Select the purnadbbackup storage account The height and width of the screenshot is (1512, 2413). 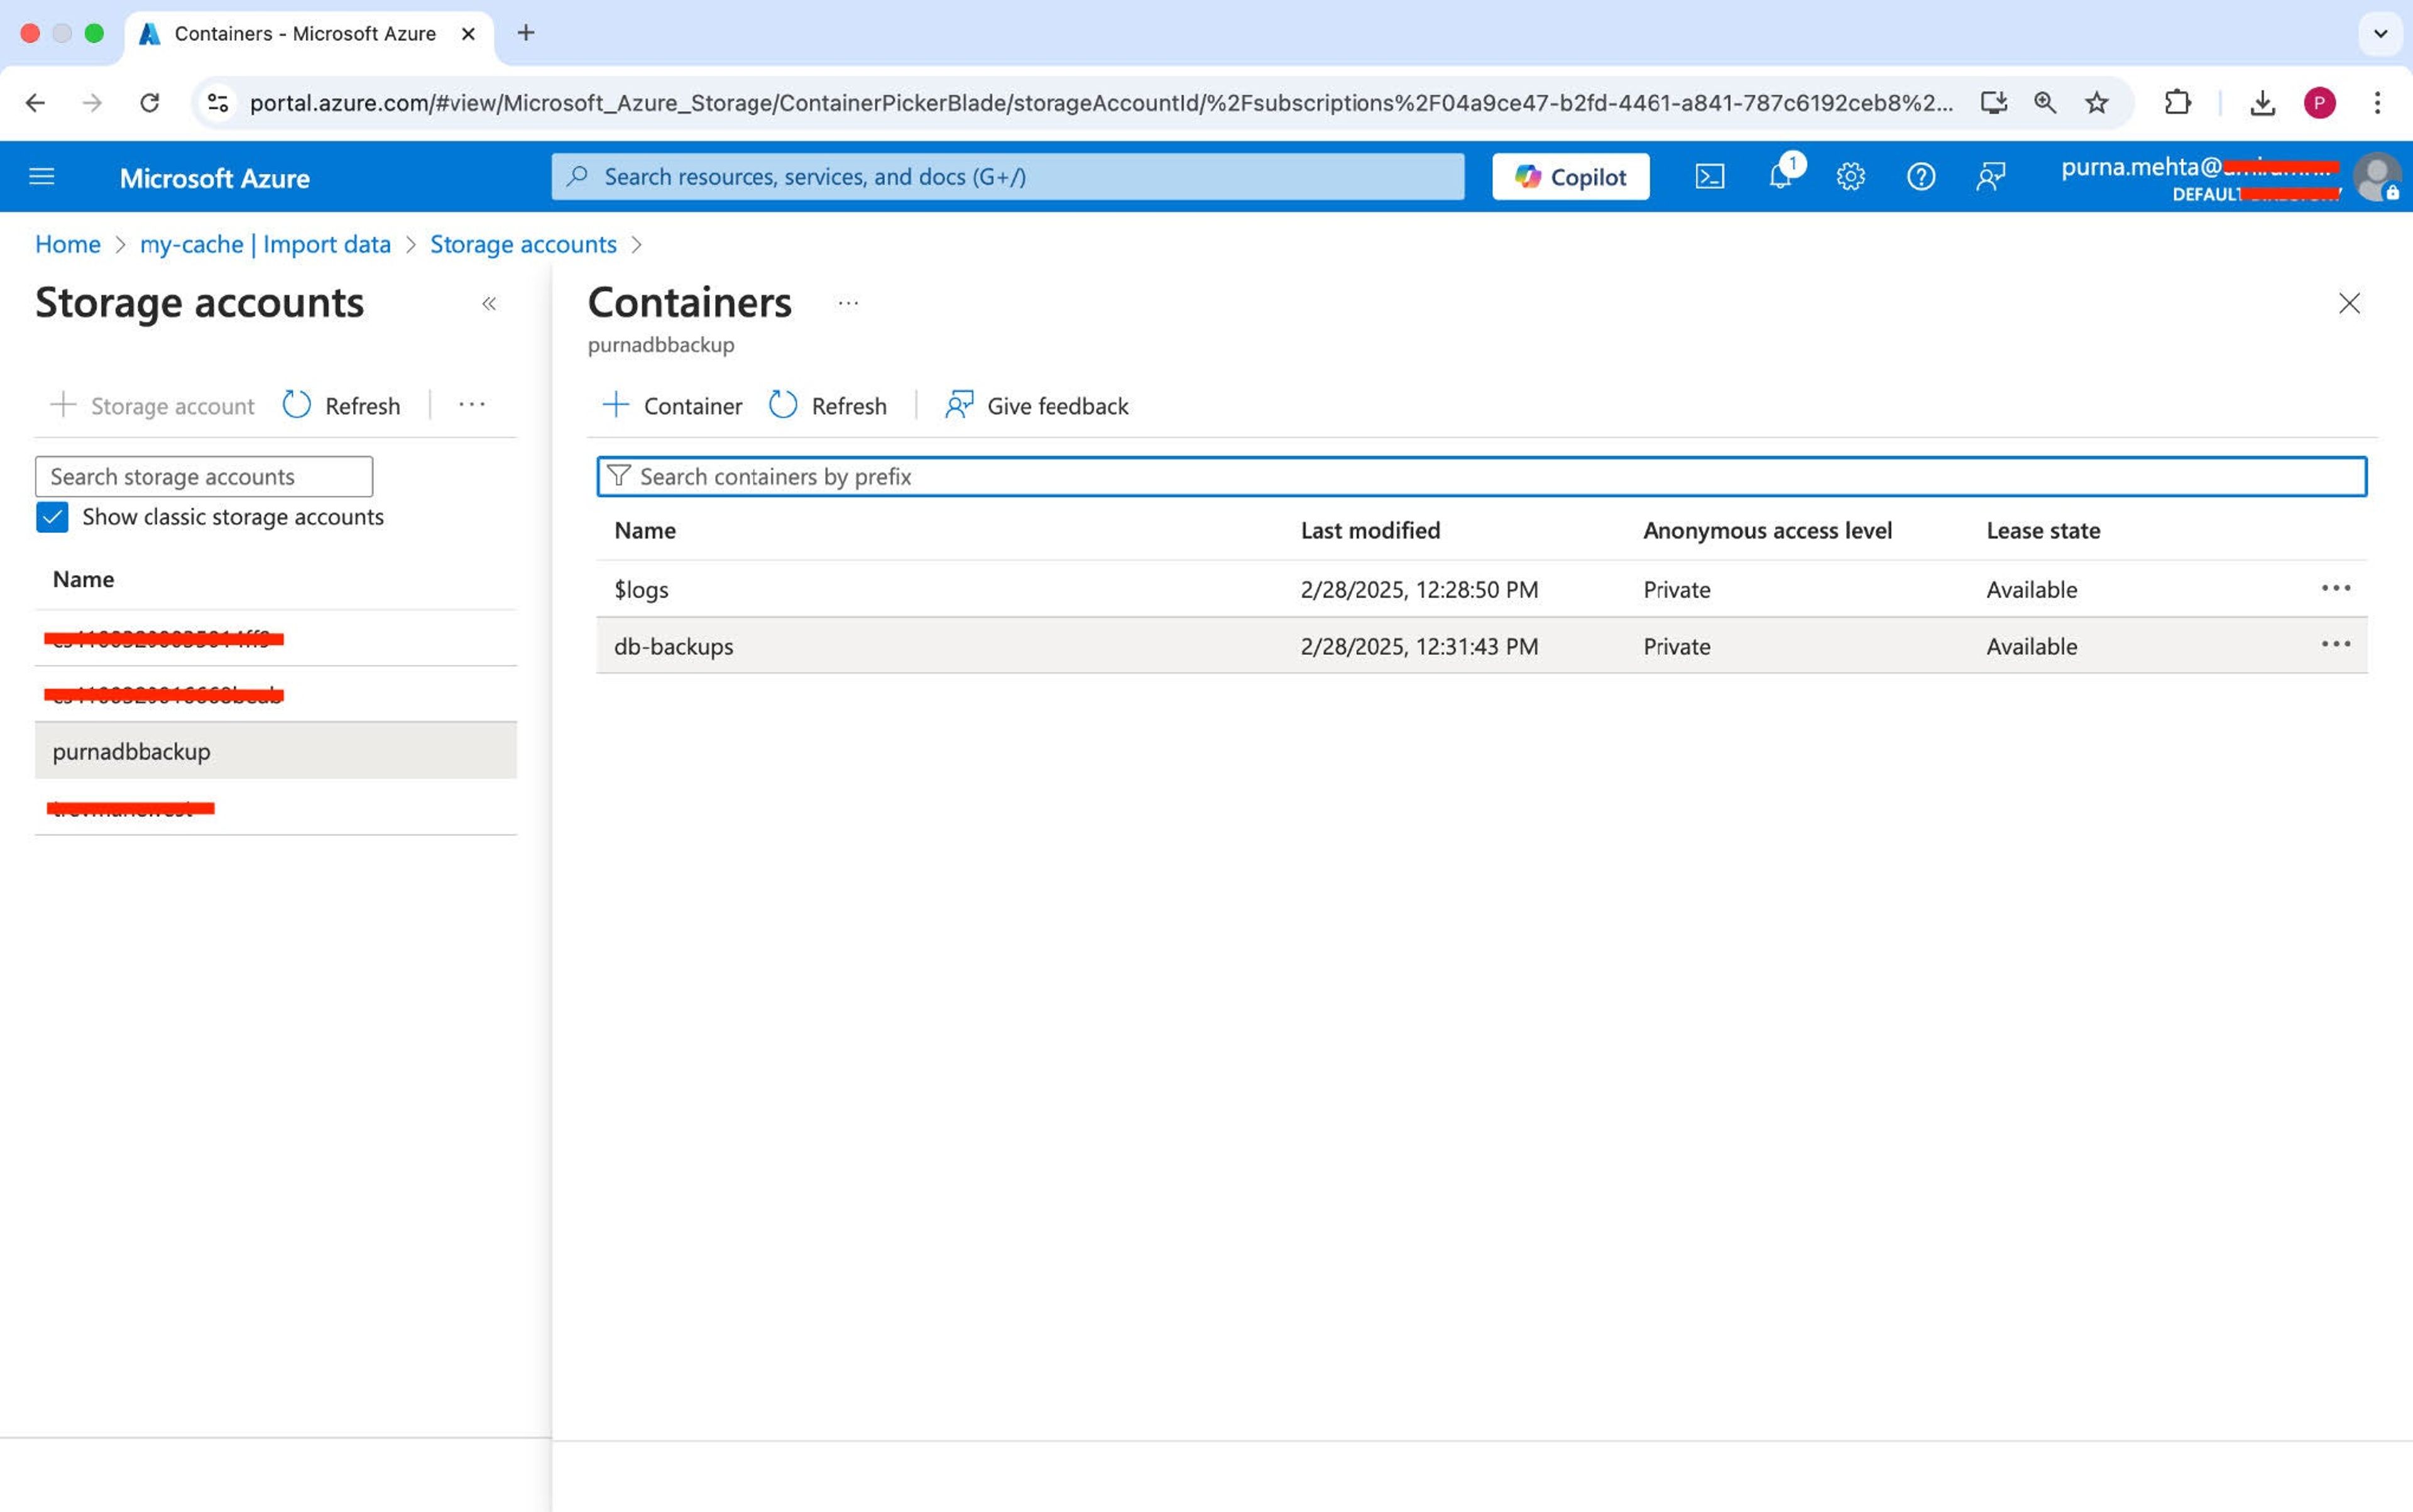pyautogui.click(x=132, y=751)
